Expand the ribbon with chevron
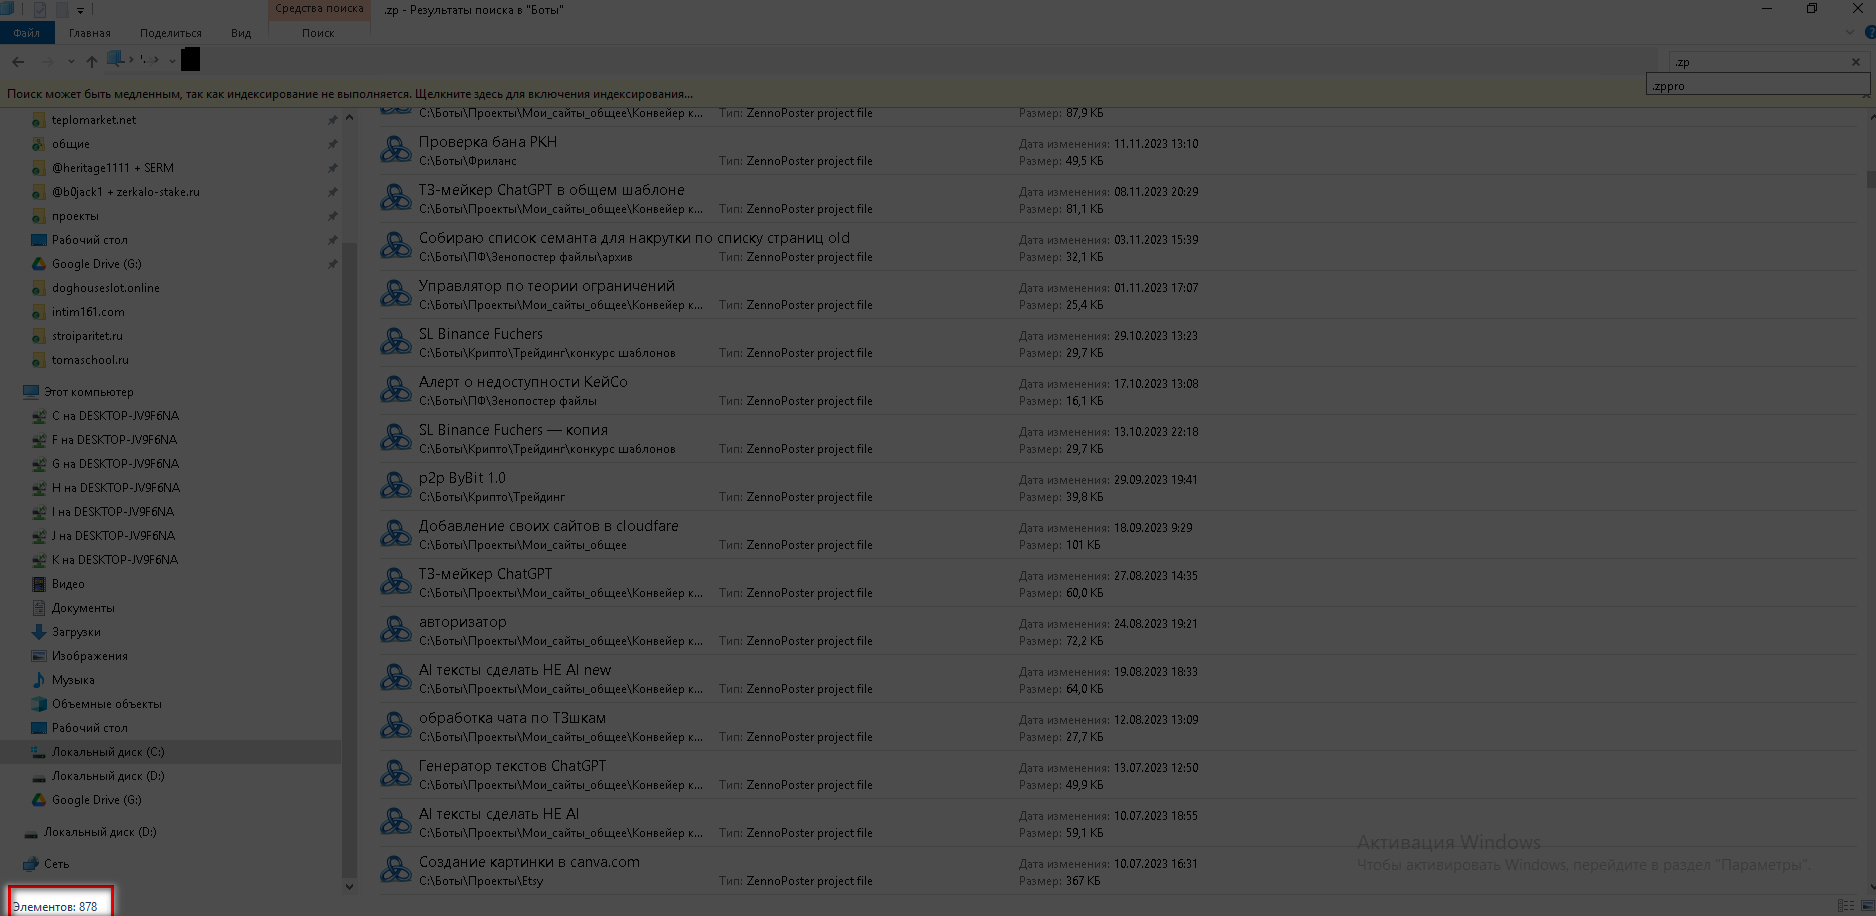The height and width of the screenshot is (916, 1876). (1849, 32)
